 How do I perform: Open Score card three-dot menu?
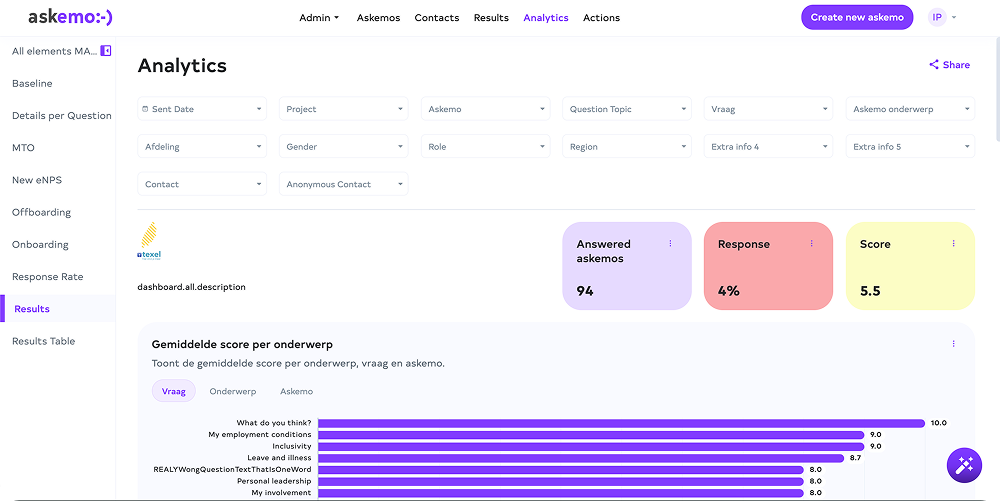(953, 243)
